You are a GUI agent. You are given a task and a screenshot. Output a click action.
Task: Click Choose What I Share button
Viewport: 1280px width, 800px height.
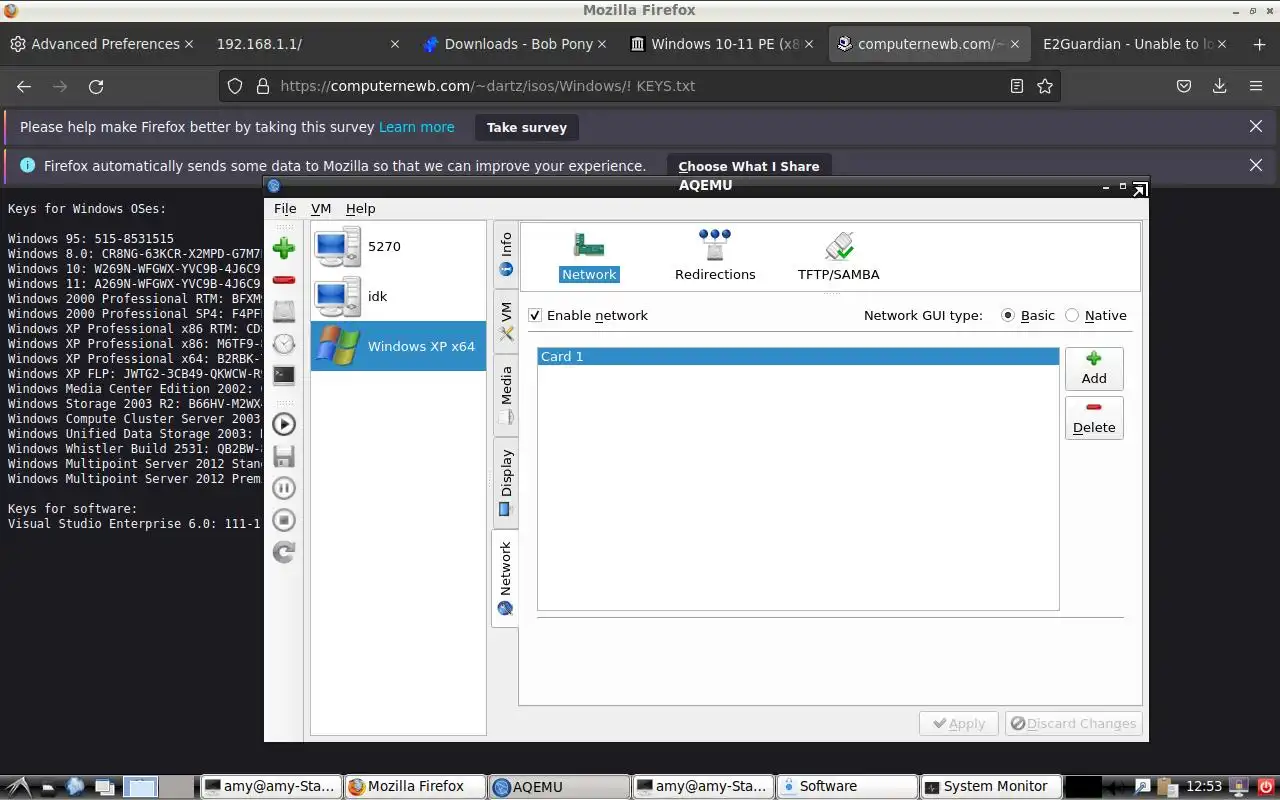coord(749,166)
